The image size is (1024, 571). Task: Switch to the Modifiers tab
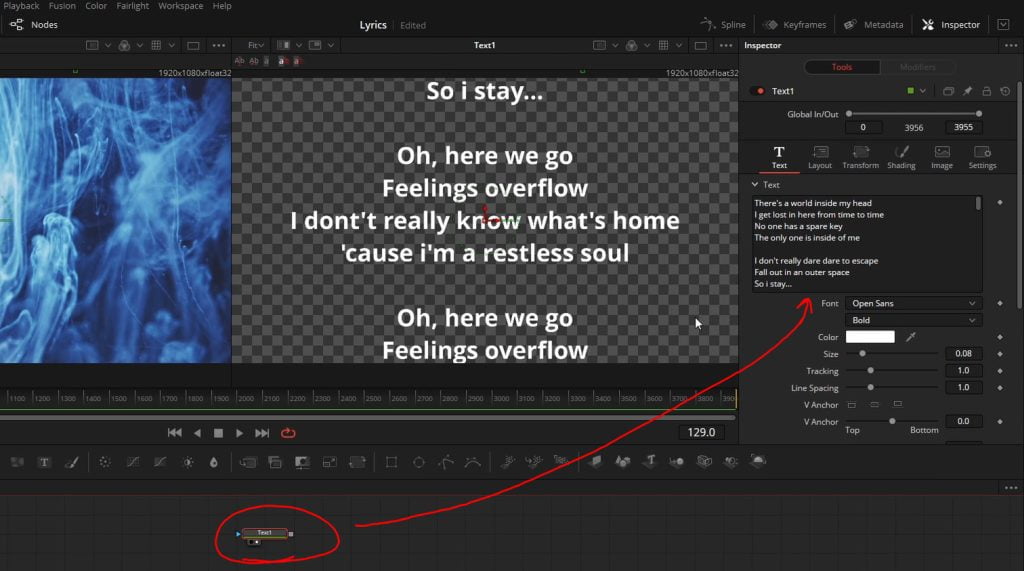coord(918,67)
